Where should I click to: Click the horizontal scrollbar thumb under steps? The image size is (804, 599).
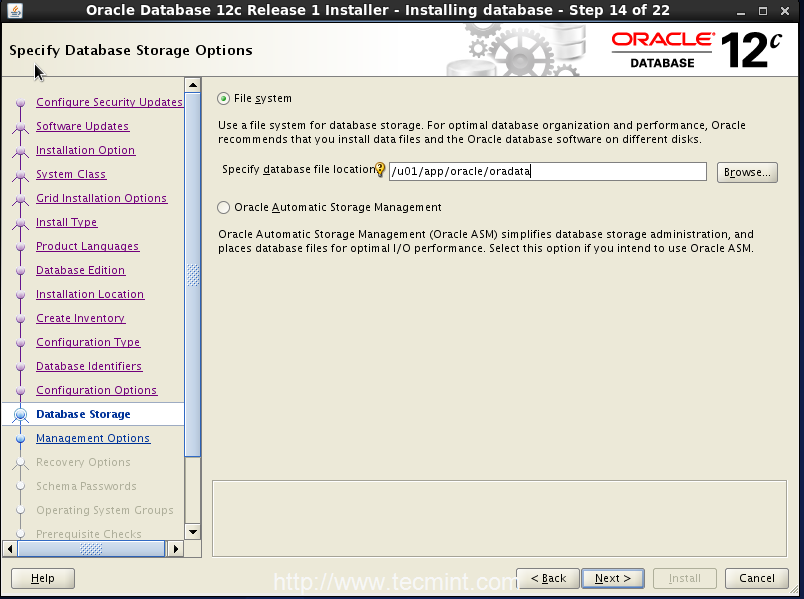[91, 549]
